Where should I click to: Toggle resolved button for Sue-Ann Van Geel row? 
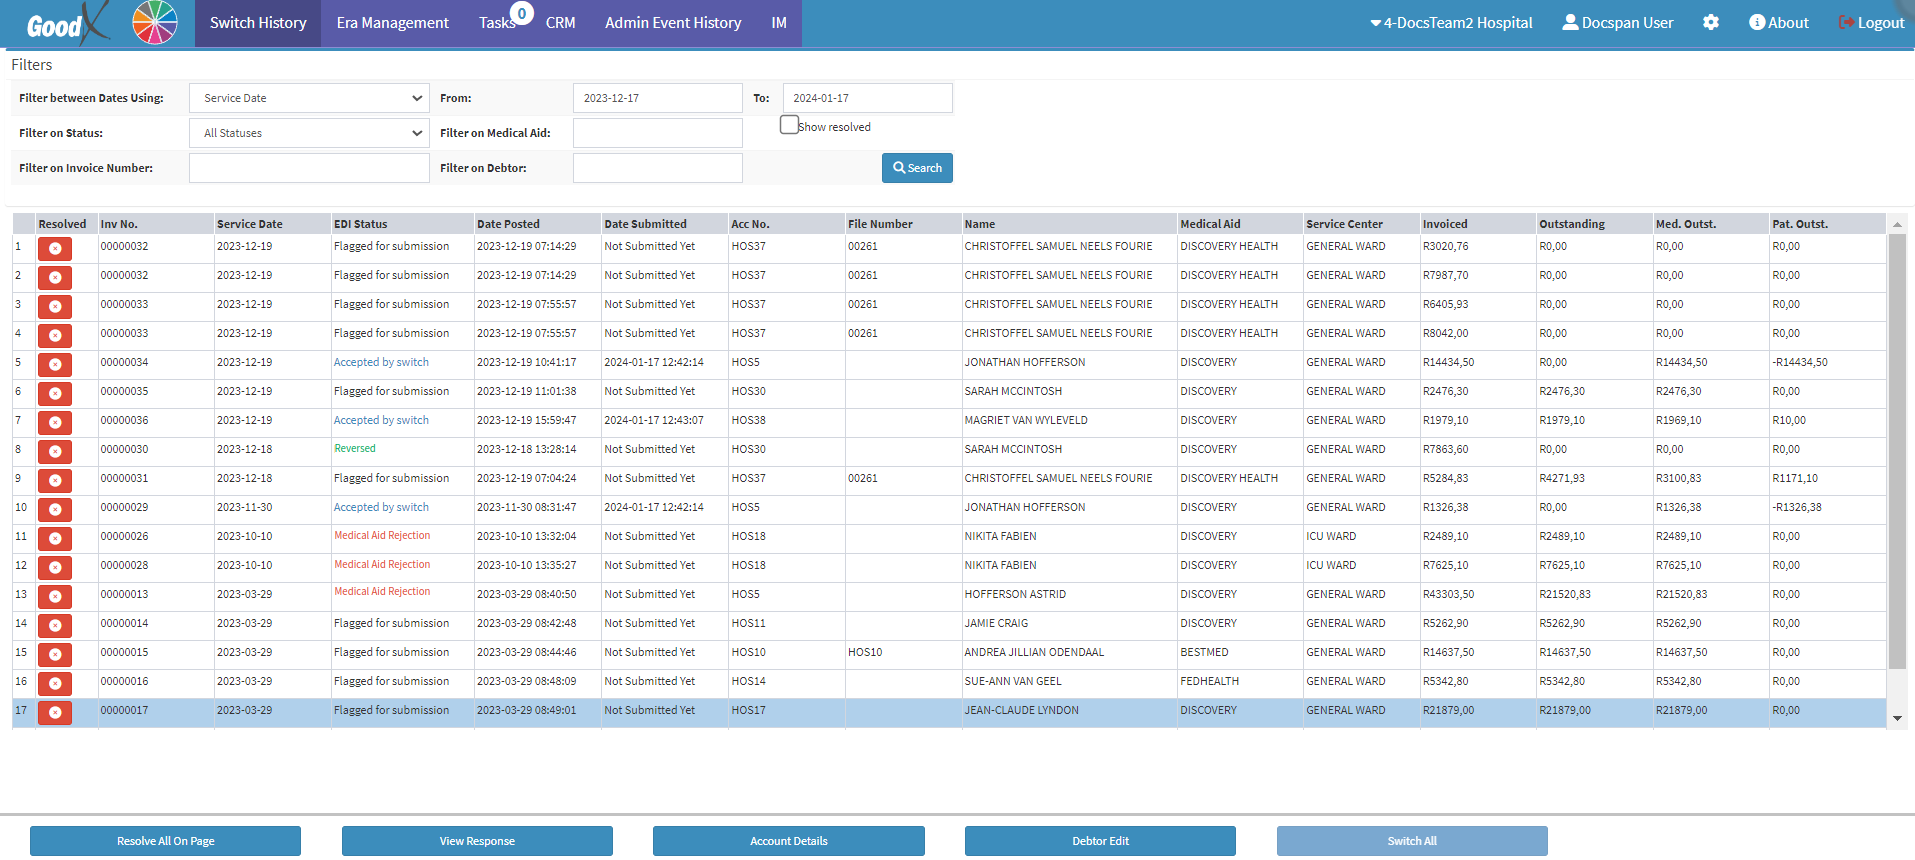[x=55, y=684]
